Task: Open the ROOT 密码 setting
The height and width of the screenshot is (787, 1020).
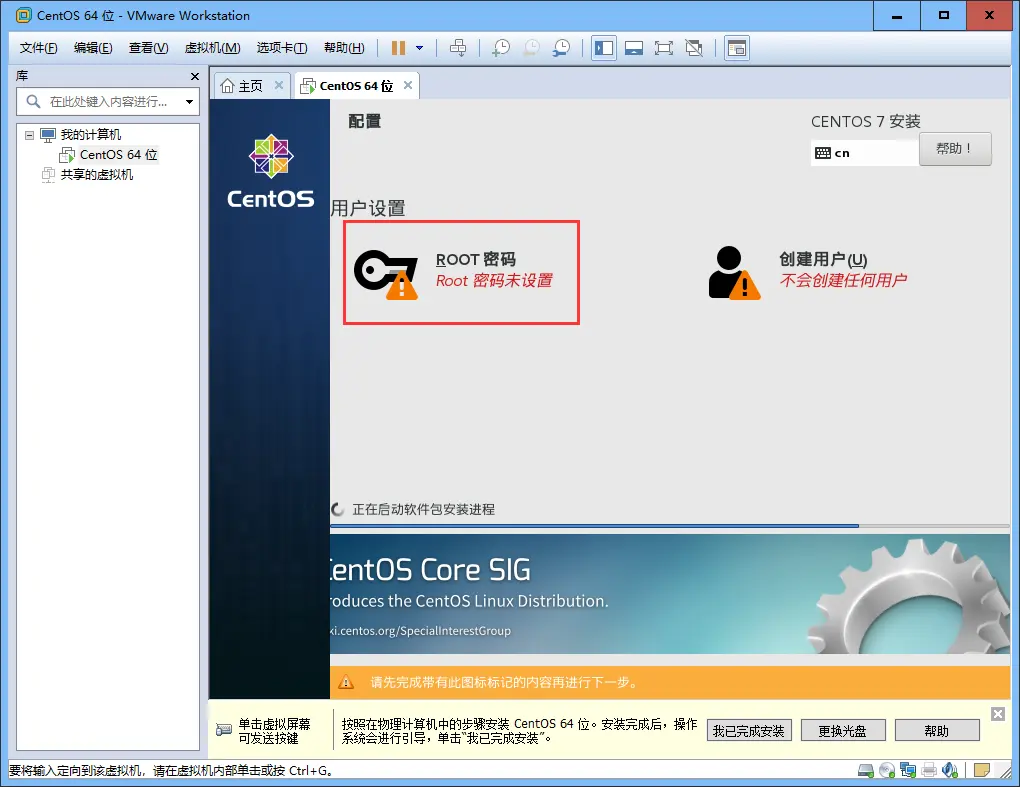Action: click(461, 273)
